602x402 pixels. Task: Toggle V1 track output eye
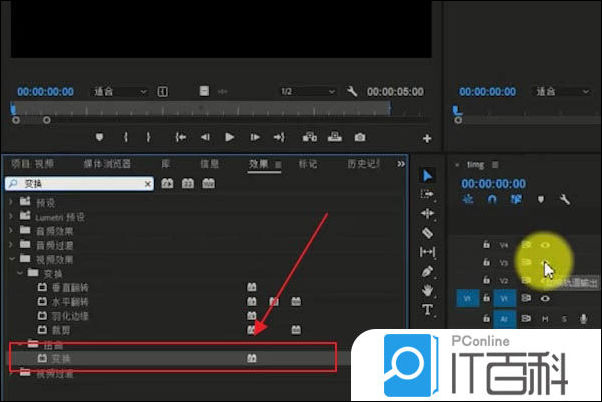(545, 298)
